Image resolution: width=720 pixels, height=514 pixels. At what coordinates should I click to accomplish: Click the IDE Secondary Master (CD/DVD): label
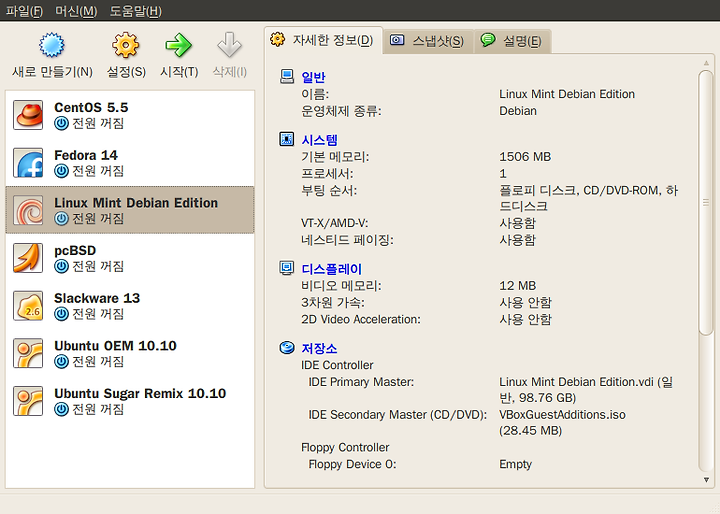pos(397,415)
